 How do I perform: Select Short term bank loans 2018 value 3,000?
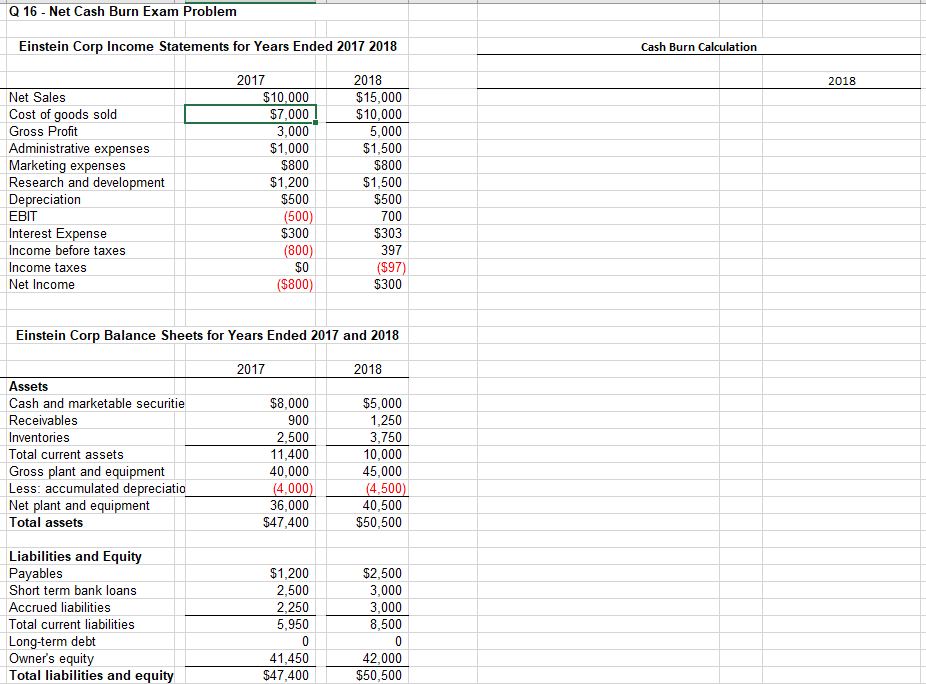point(386,591)
